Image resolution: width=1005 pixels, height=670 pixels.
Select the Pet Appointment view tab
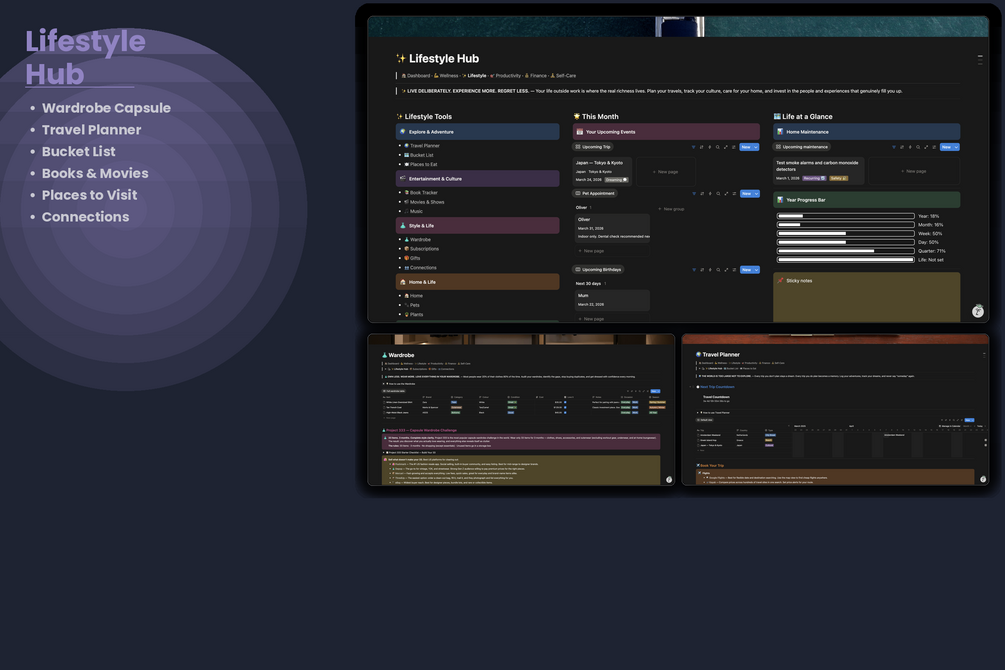point(595,193)
